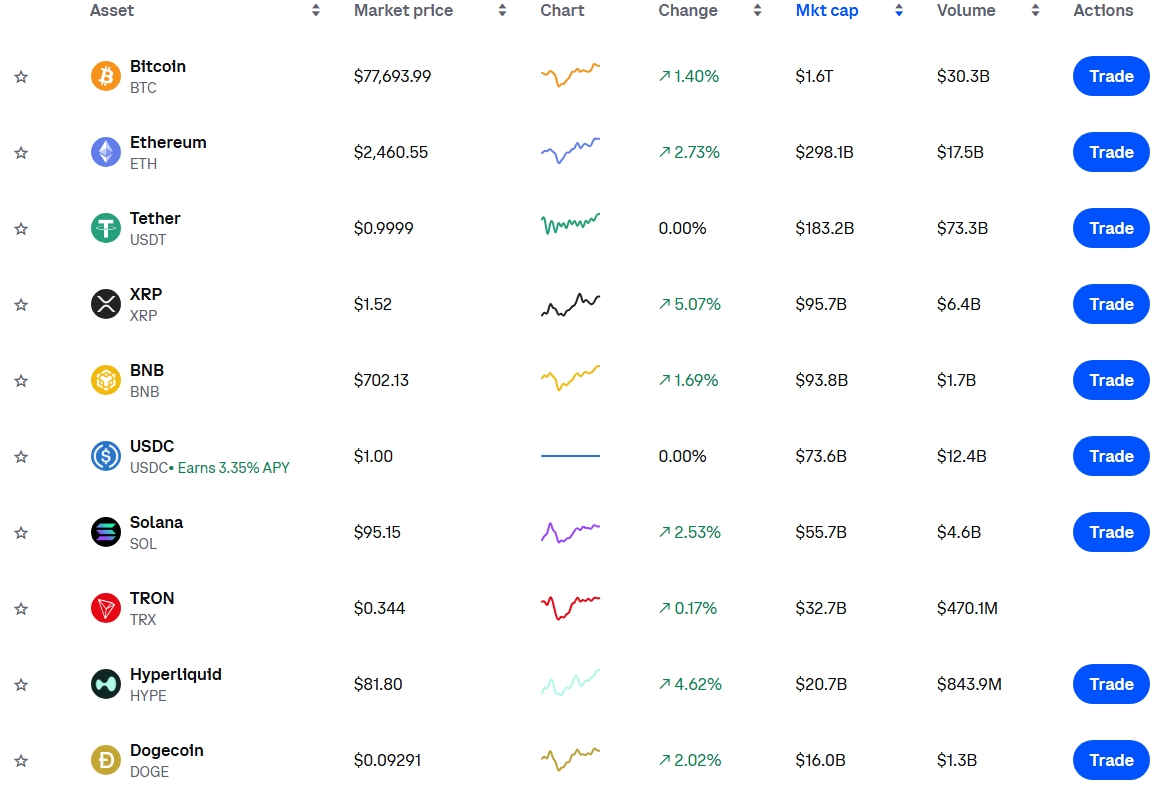Toggle the watchlist star for Dogecoin
The image size is (1165, 794).
(x=21, y=761)
